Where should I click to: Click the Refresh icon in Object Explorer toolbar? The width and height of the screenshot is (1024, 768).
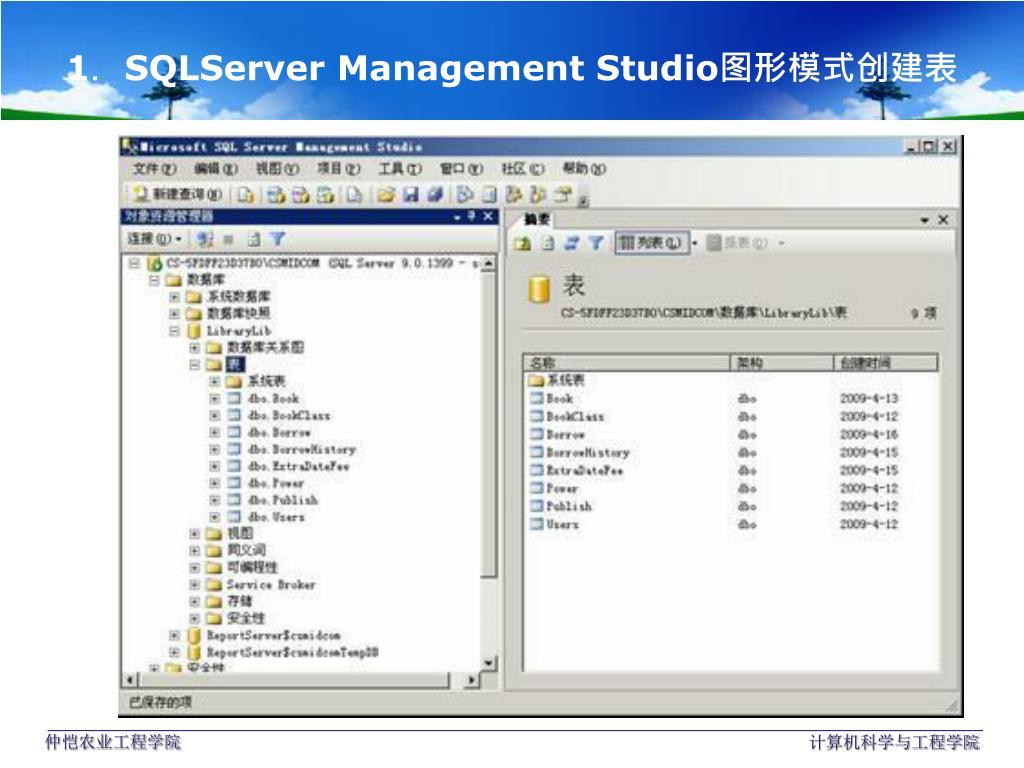pos(254,240)
